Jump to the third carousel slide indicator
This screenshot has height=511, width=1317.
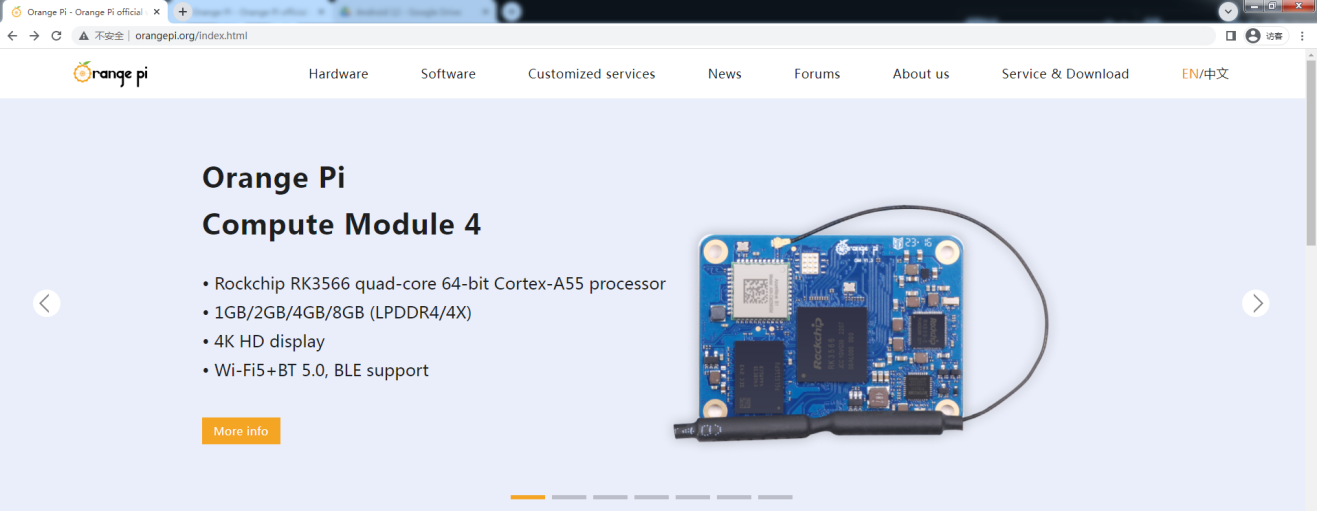tap(610, 497)
